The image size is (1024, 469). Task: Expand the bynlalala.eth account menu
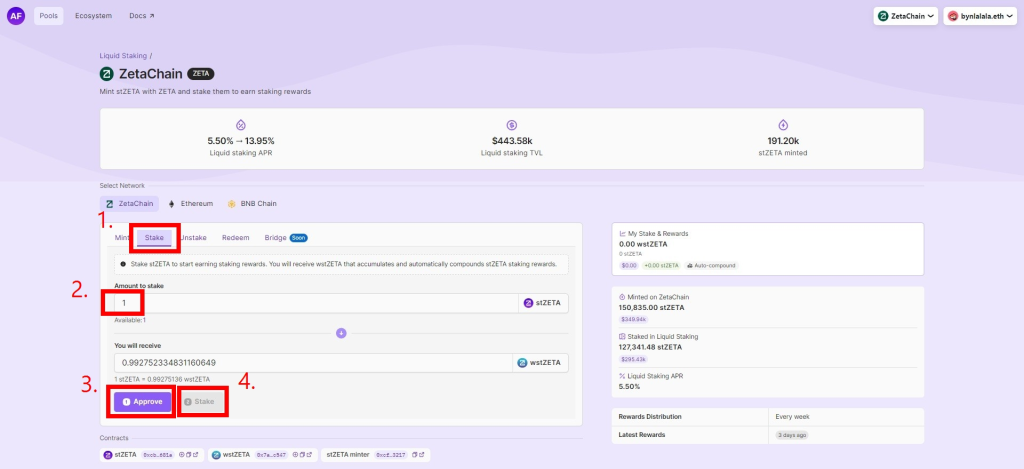pyautogui.click(x=979, y=16)
